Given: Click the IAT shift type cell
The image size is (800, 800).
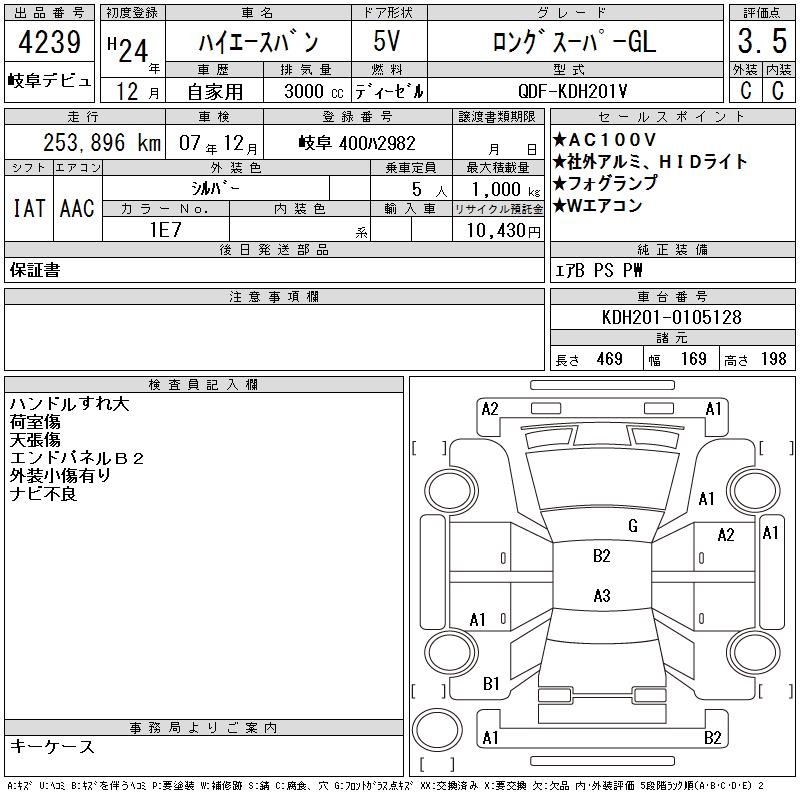Looking at the screenshot, I should click(29, 208).
